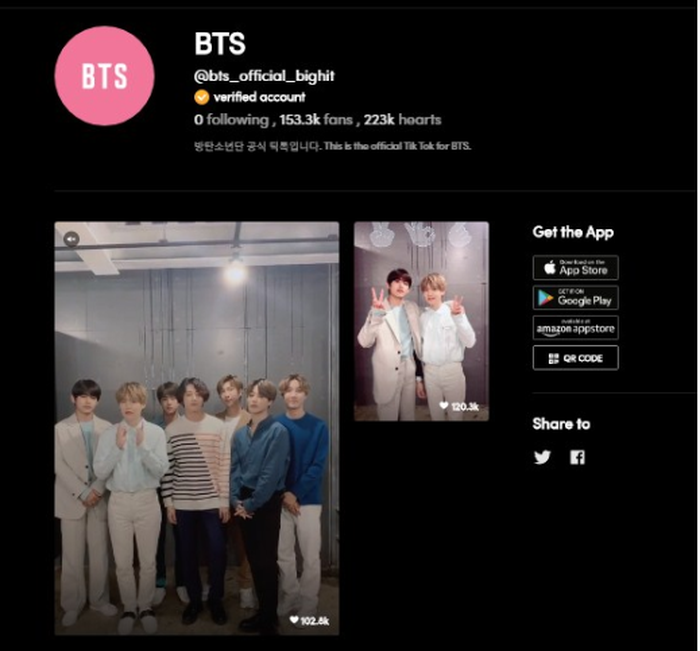Click the 223k hearts count
700x651 pixels.
coord(402,120)
